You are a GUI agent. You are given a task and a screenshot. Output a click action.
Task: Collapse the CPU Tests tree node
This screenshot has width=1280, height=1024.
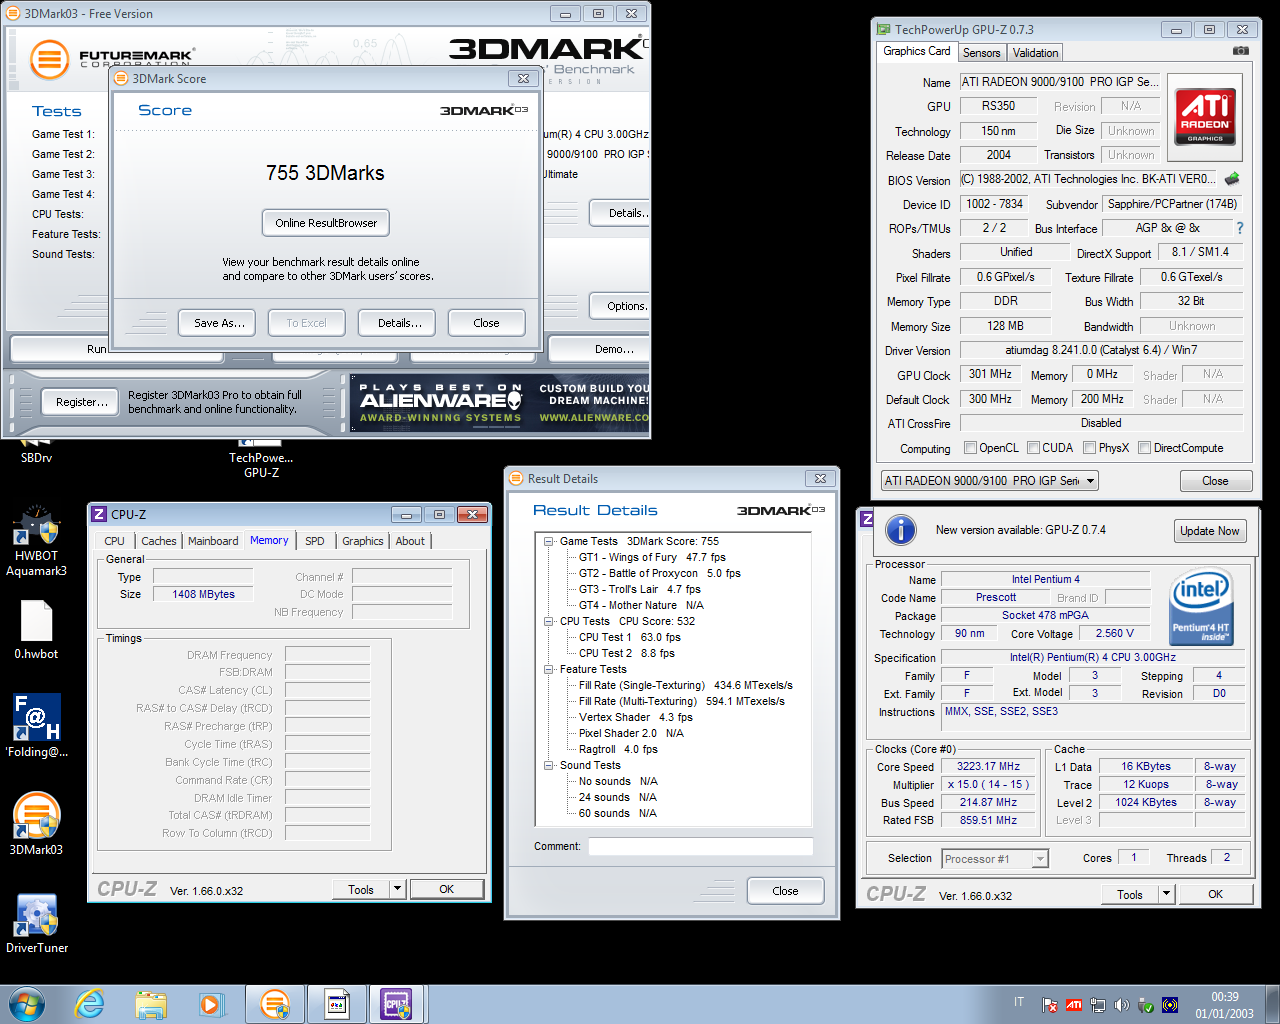pyautogui.click(x=549, y=621)
